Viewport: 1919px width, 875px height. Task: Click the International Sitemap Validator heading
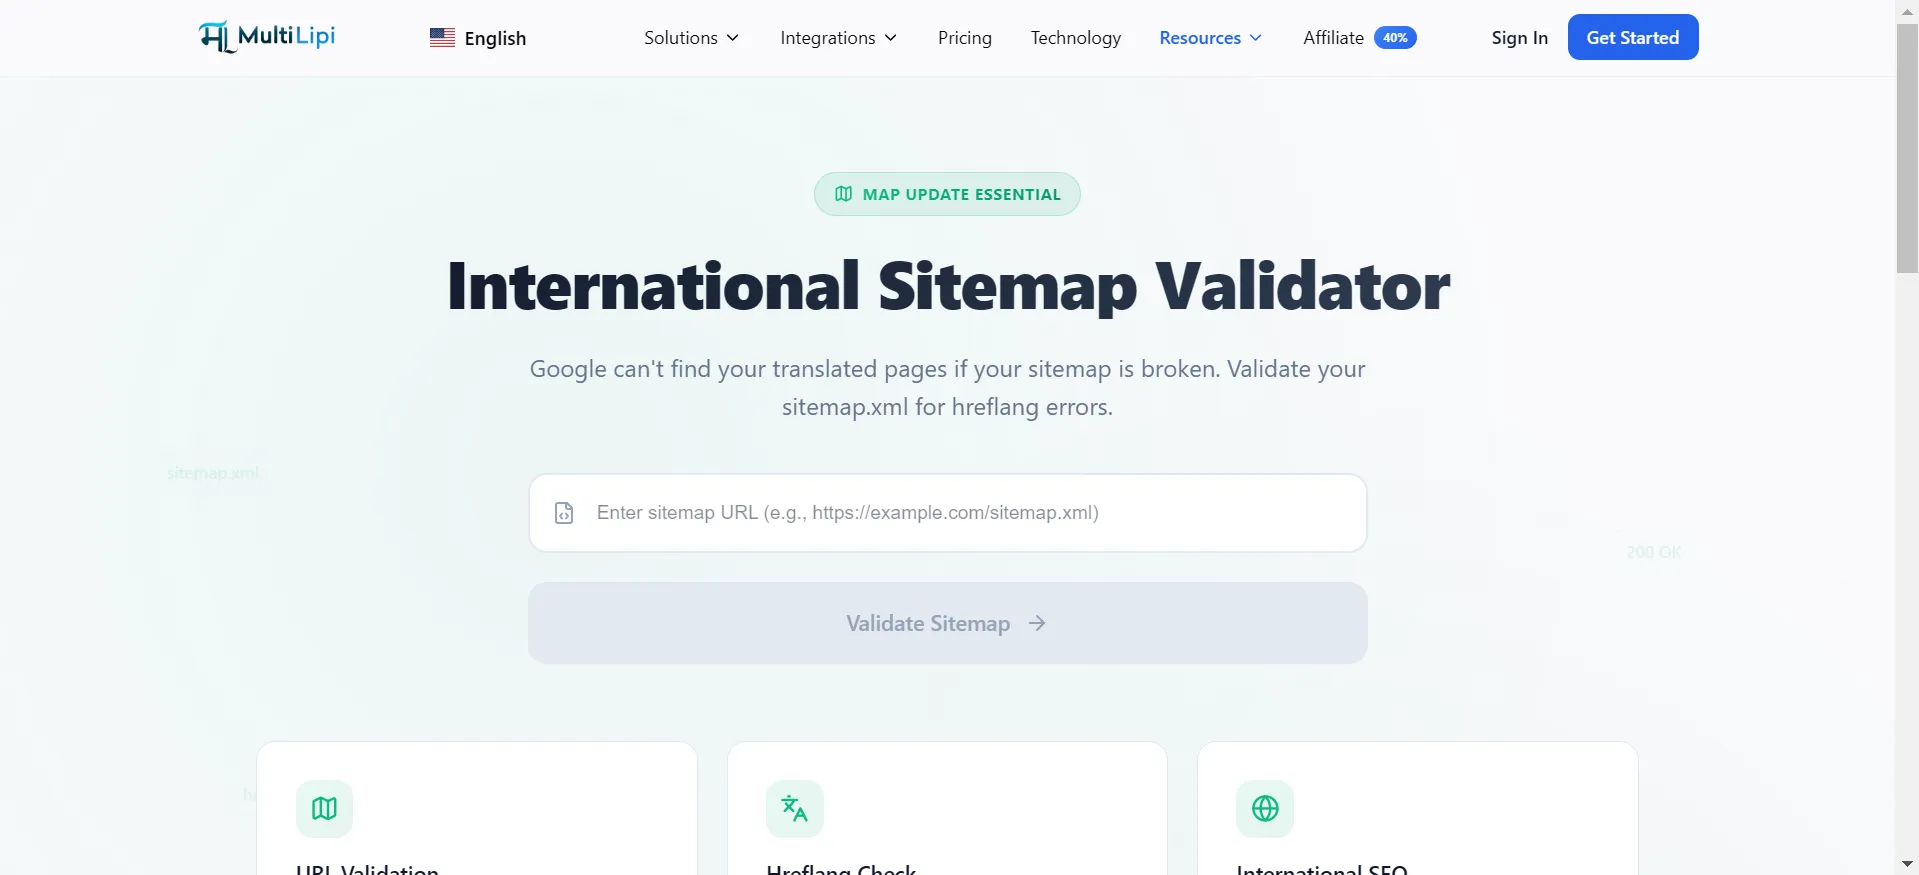pyautogui.click(x=948, y=286)
